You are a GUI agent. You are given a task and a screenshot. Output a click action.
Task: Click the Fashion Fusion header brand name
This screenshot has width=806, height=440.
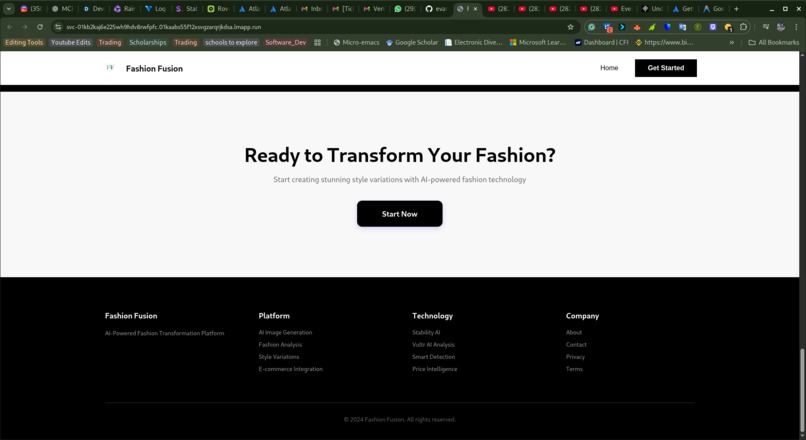click(x=154, y=68)
